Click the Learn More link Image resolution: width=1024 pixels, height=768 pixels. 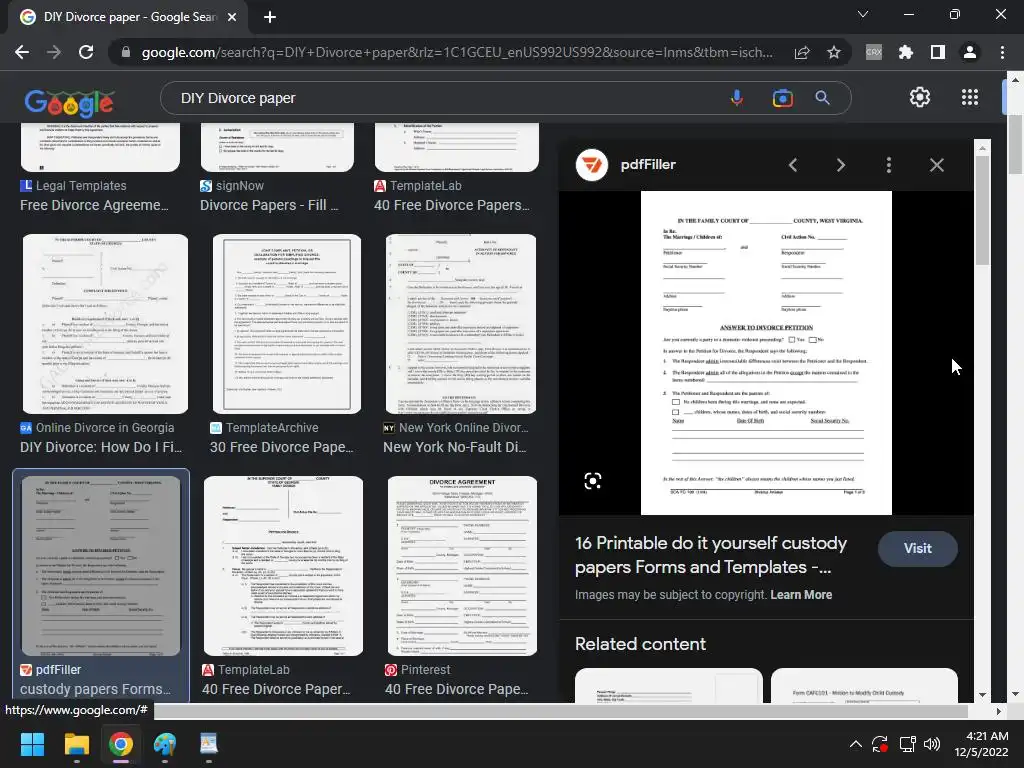(801, 595)
